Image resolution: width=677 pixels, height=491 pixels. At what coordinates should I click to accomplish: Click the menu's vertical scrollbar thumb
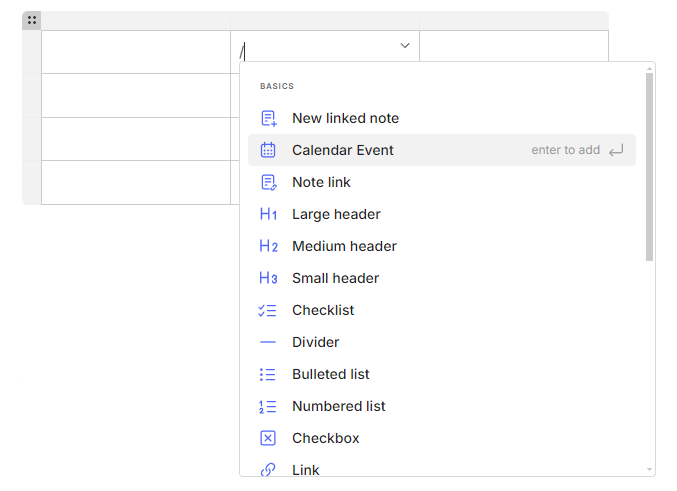pyautogui.click(x=649, y=167)
